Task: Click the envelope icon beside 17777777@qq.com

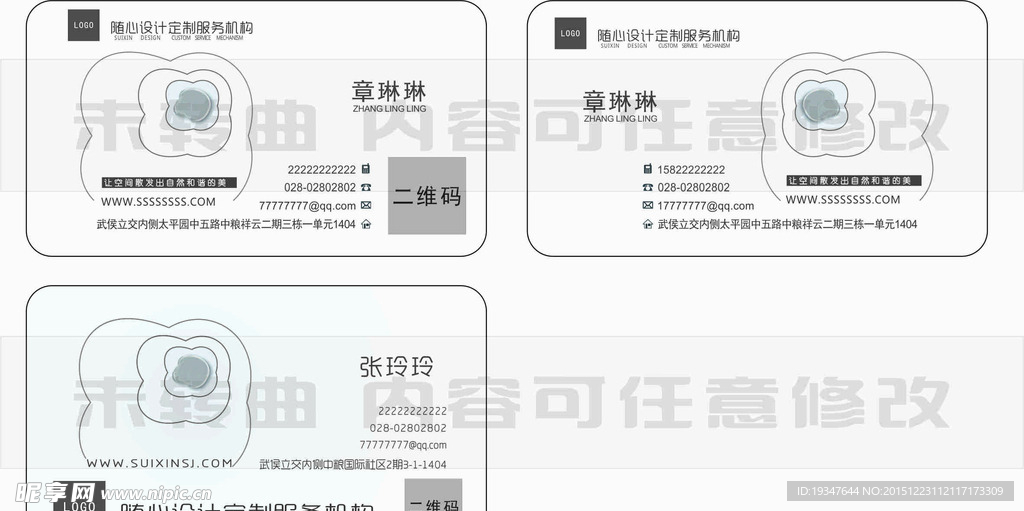Action: pos(648,206)
